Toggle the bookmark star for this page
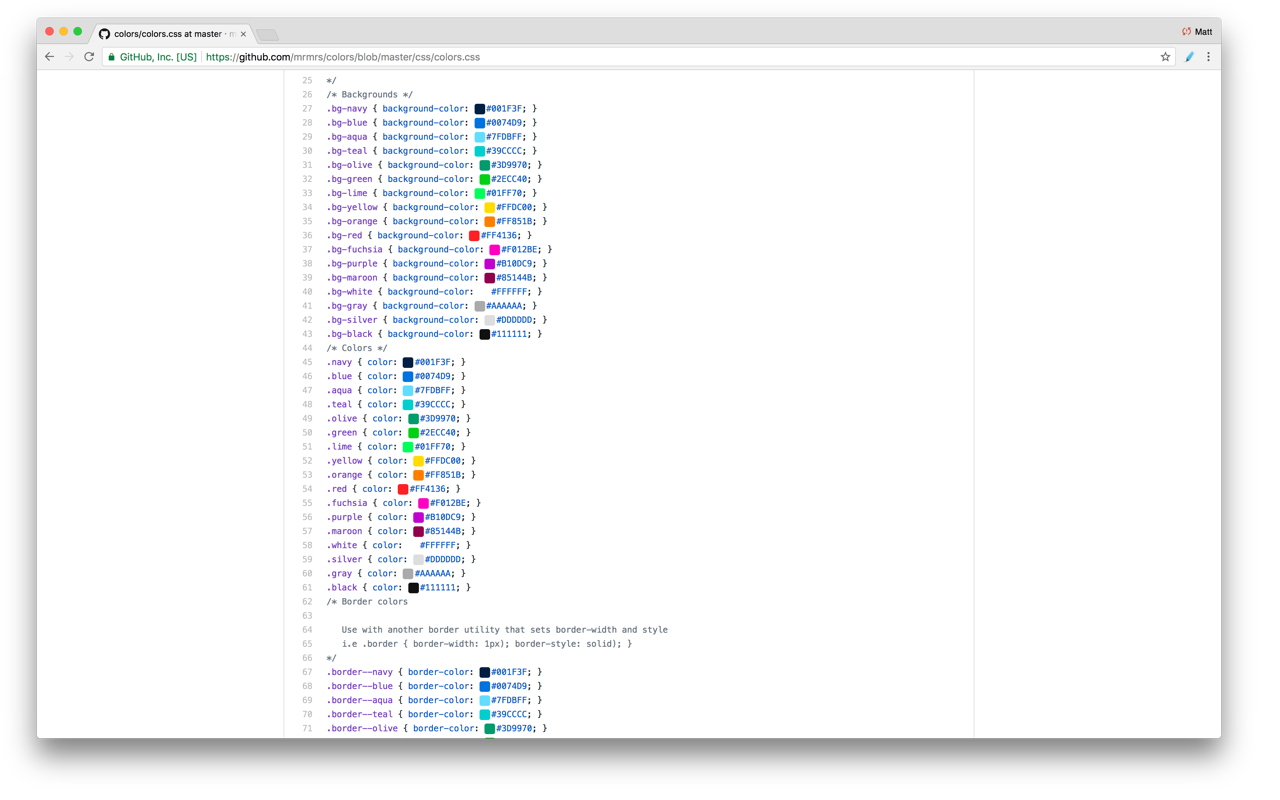 pyautogui.click(x=1165, y=57)
